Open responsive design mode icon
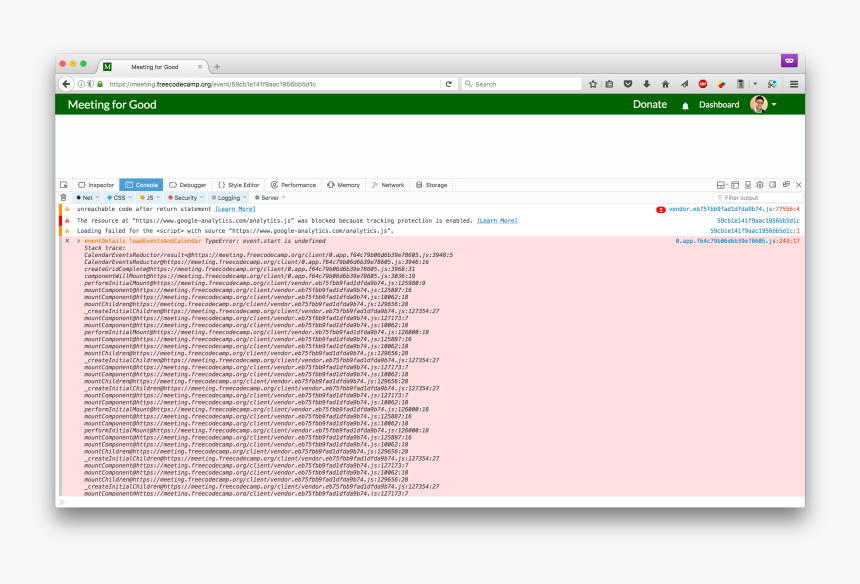The image size is (860, 584). (748, 185)
